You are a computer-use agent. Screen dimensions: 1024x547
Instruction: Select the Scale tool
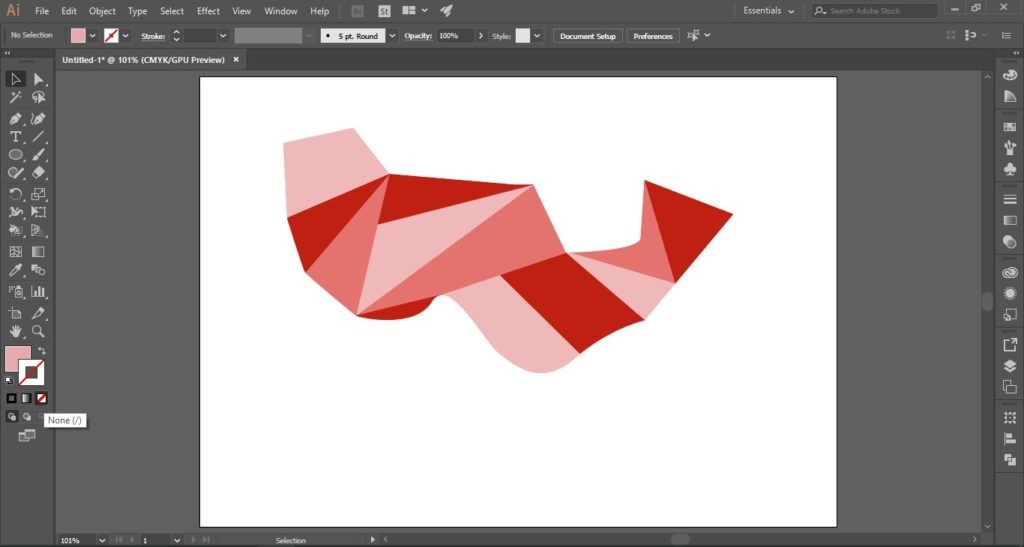(39, 194)
